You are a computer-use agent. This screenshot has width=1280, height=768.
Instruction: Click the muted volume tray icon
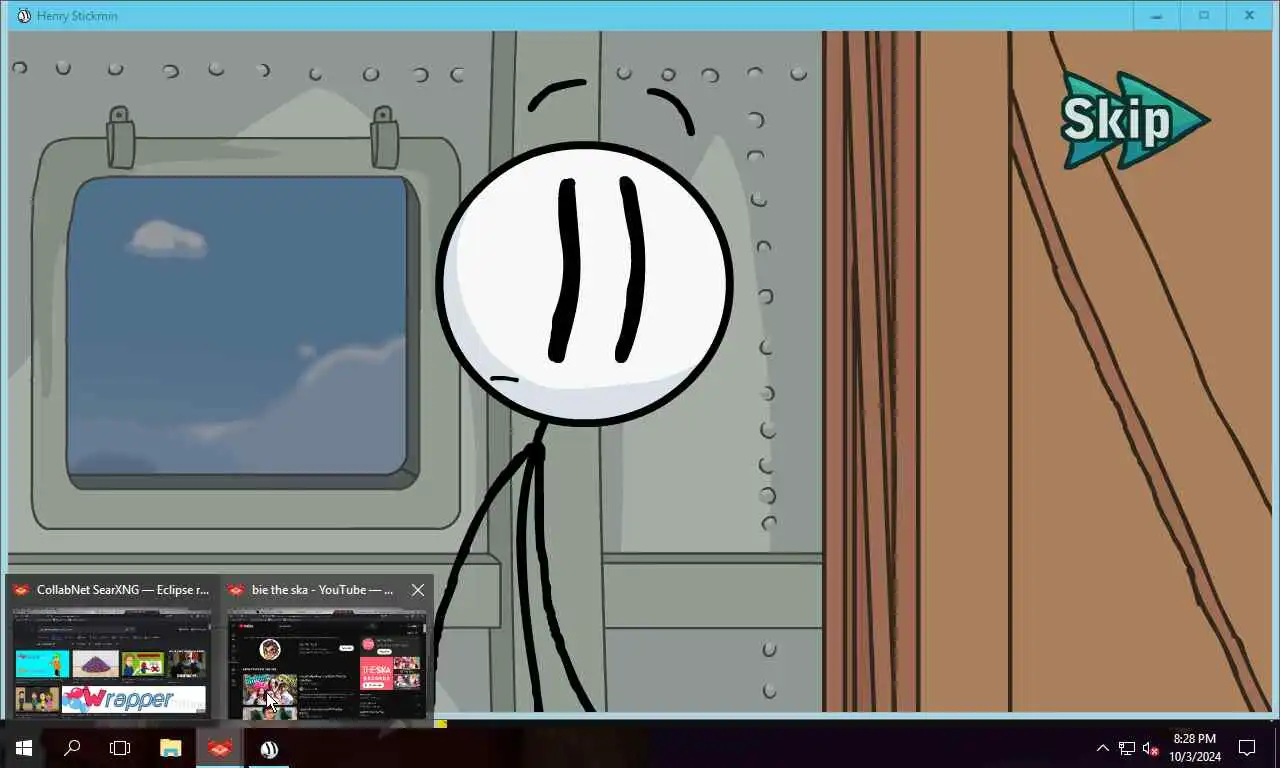coord(1151,748)
